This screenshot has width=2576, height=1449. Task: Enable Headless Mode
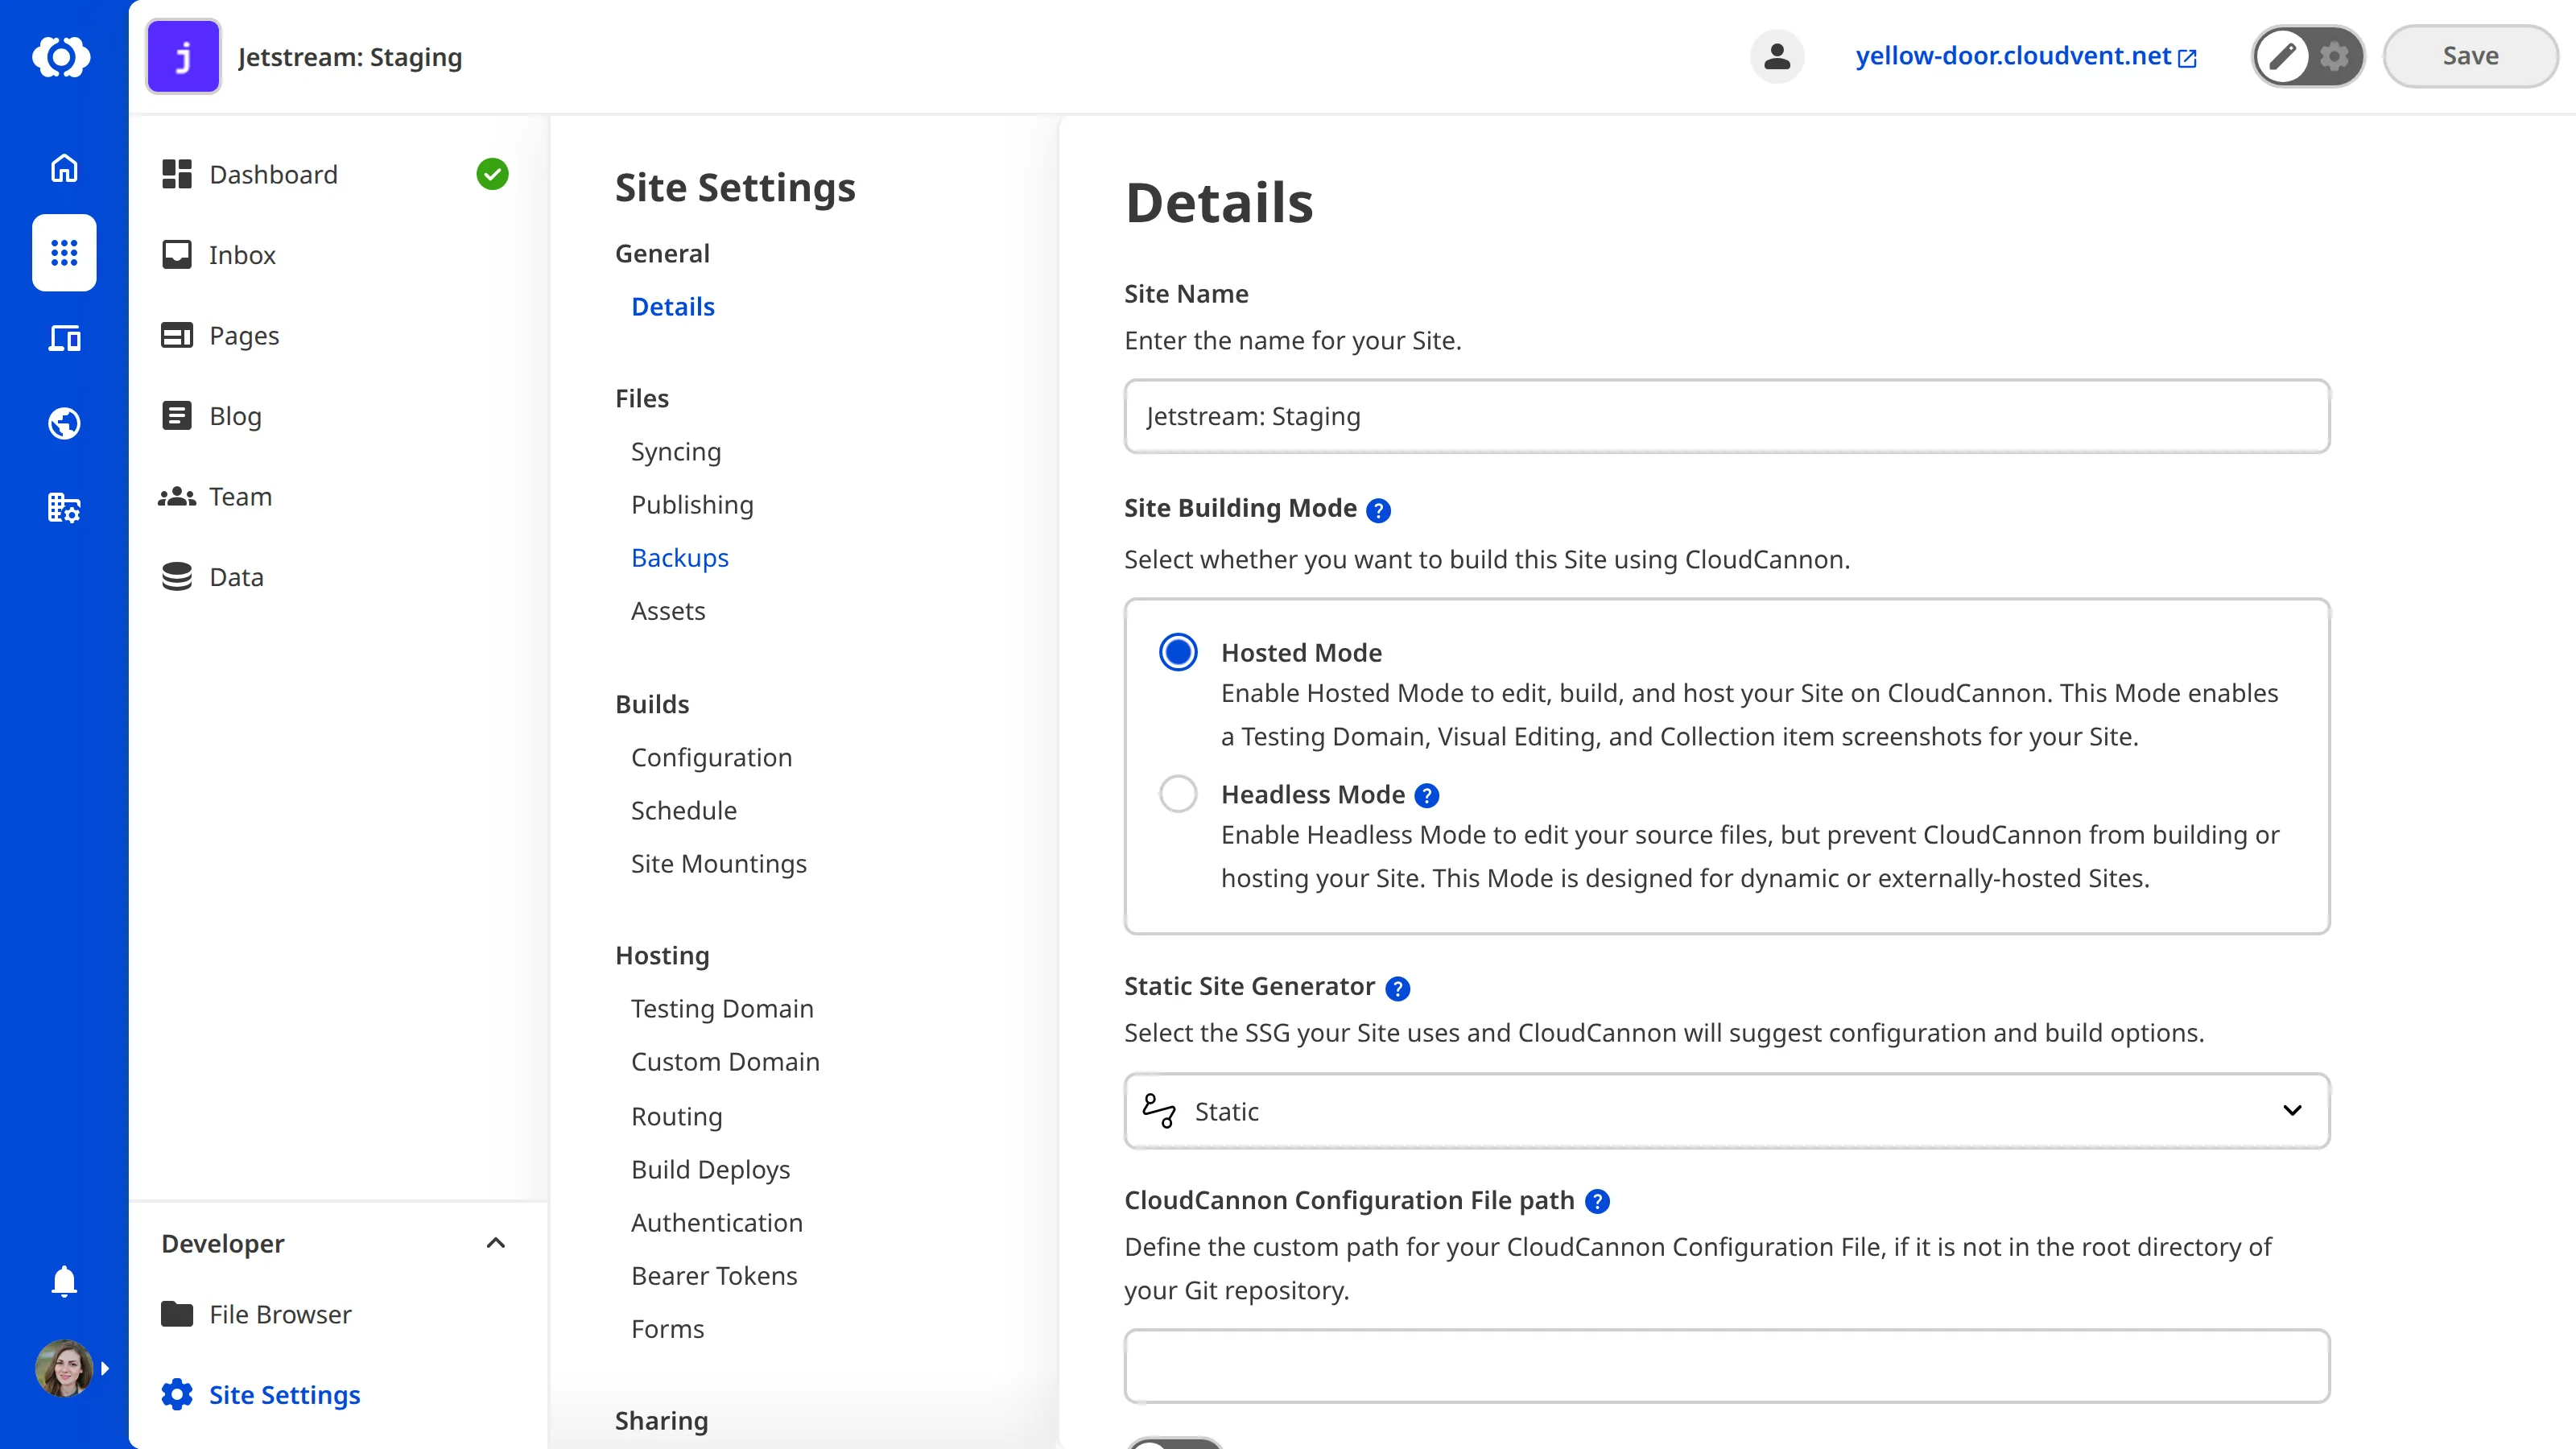[x=1178, y=793]
